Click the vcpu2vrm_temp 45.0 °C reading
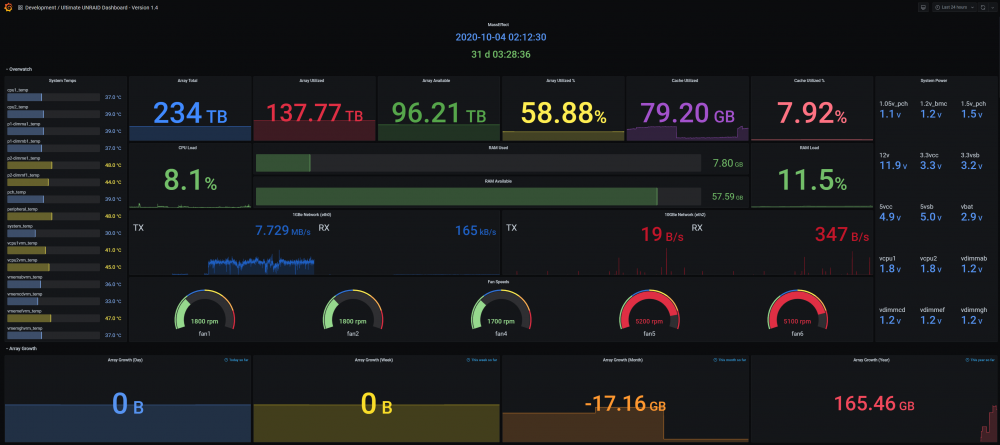The width and height of the screenshot is (1000, 445). click(113, 267)
